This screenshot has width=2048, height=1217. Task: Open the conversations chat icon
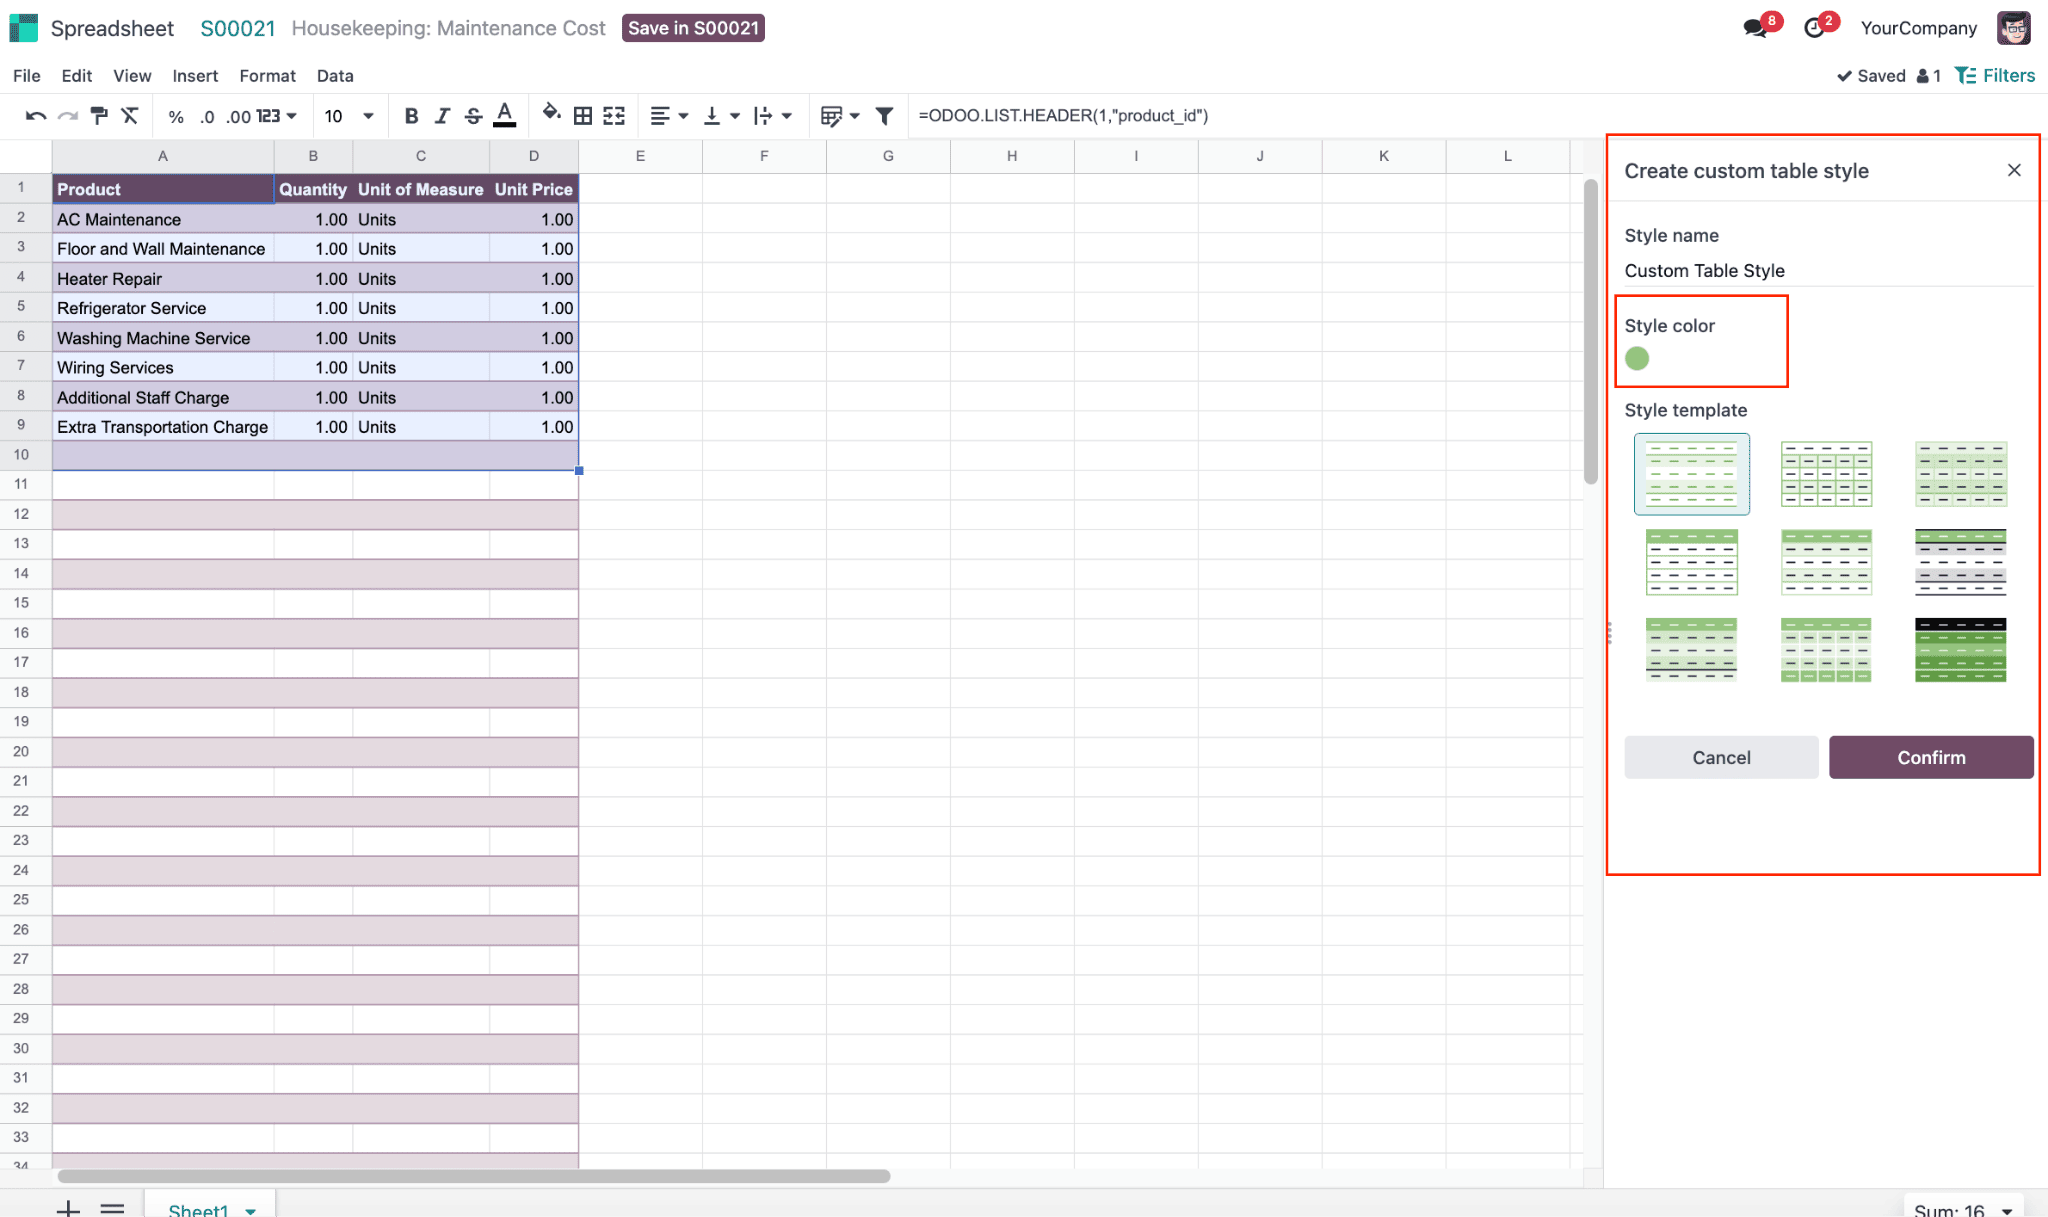[1755, 28]
